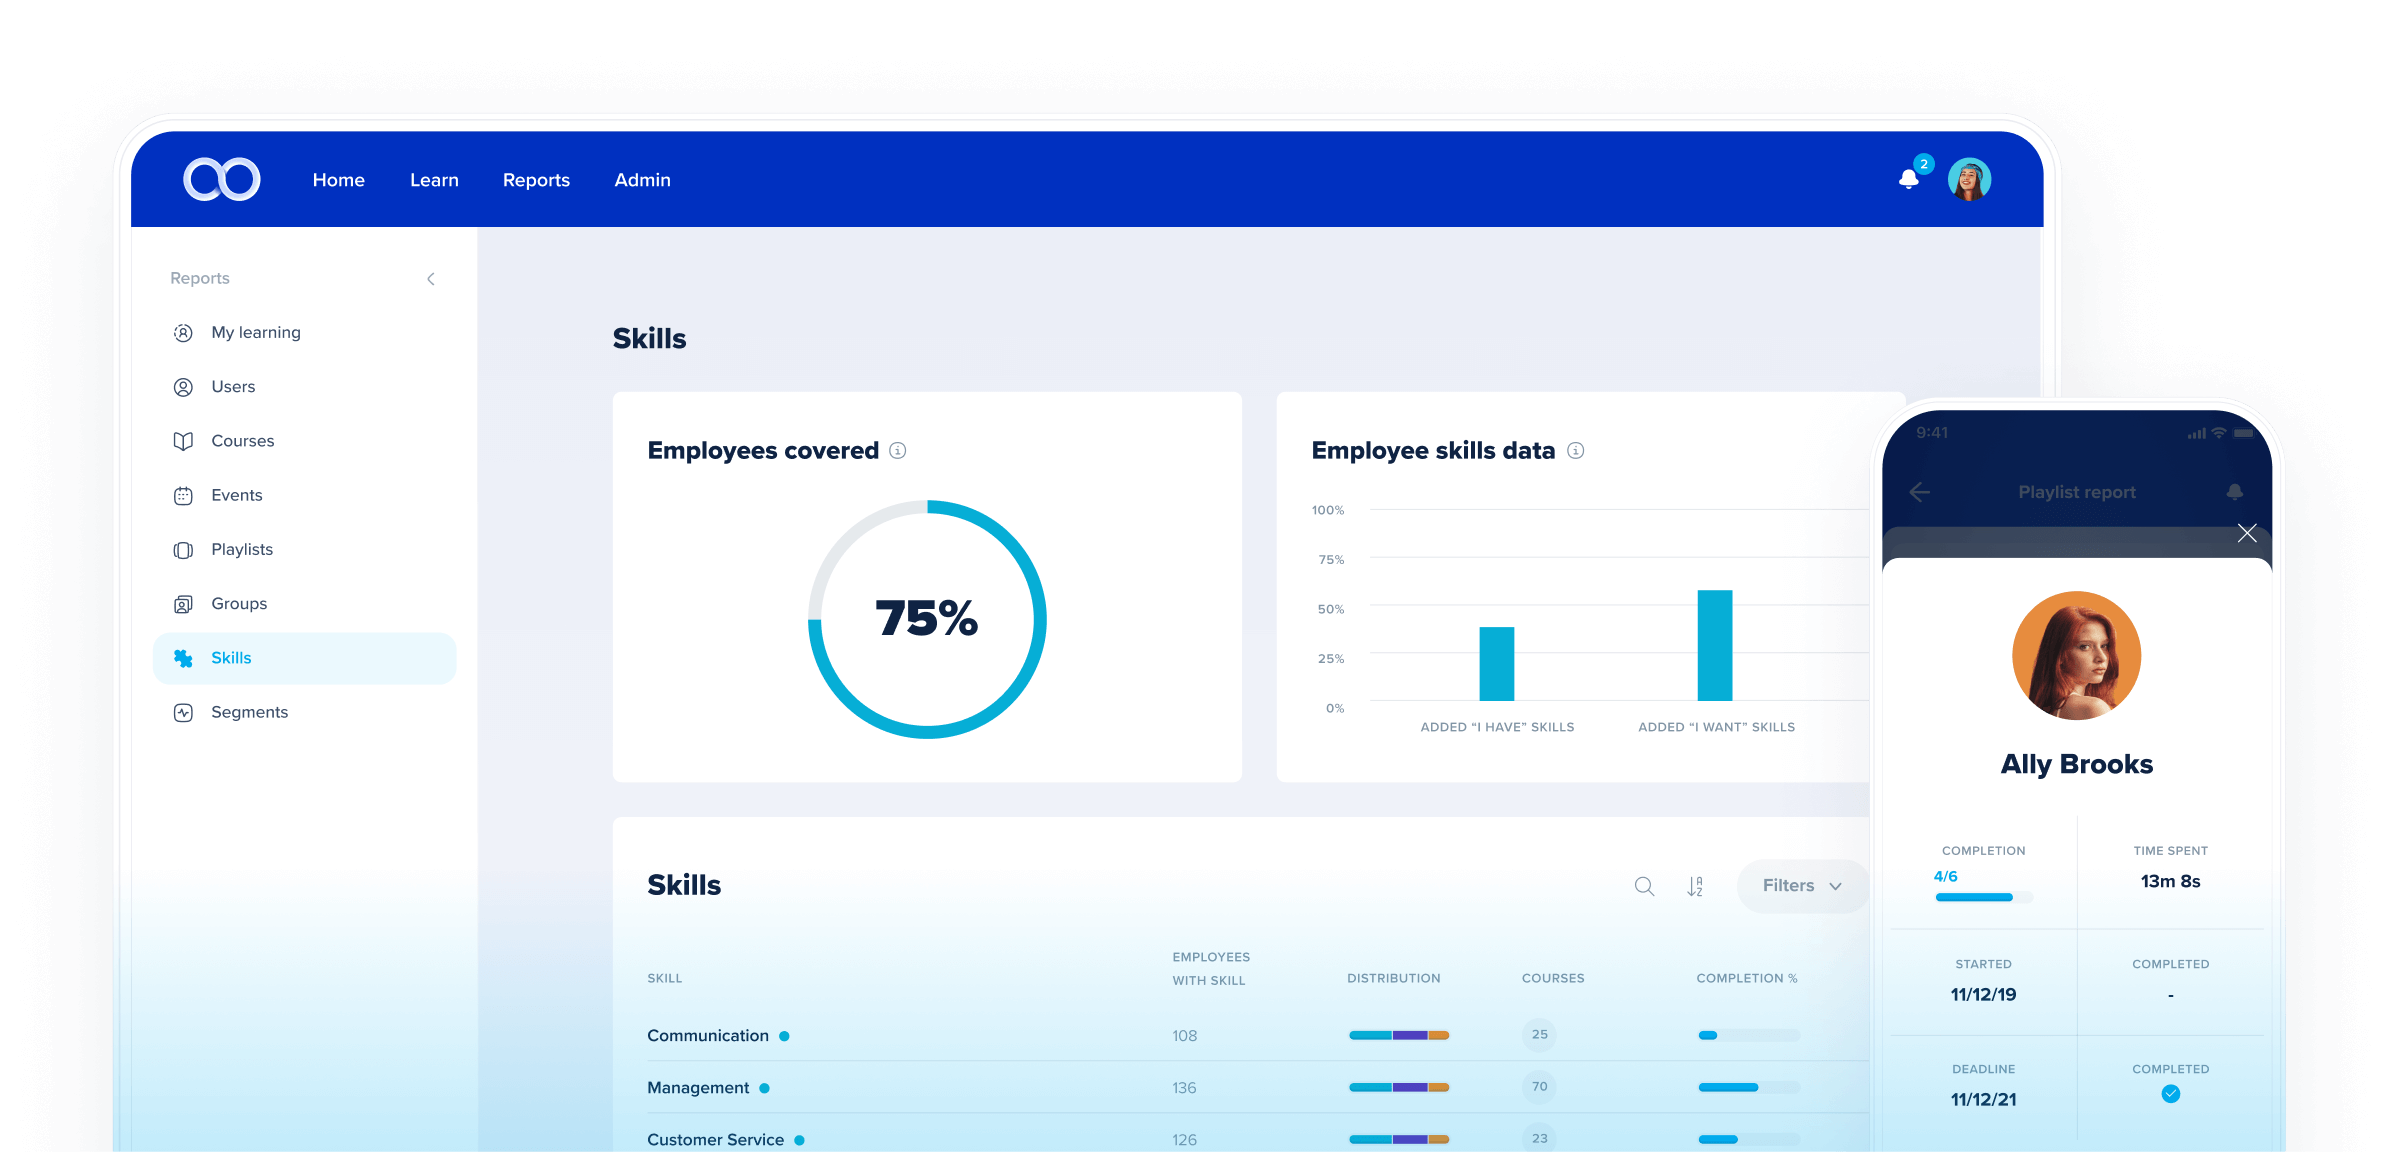Toggle the Completed checkmark for deadline 11/12/21
2400x1152 pixels.
(x=2170, y=1094)
